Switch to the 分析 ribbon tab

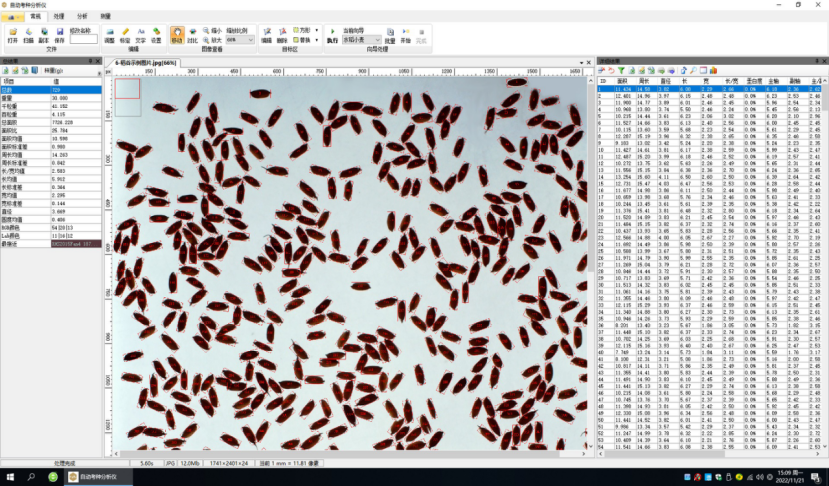pos(82,16)
